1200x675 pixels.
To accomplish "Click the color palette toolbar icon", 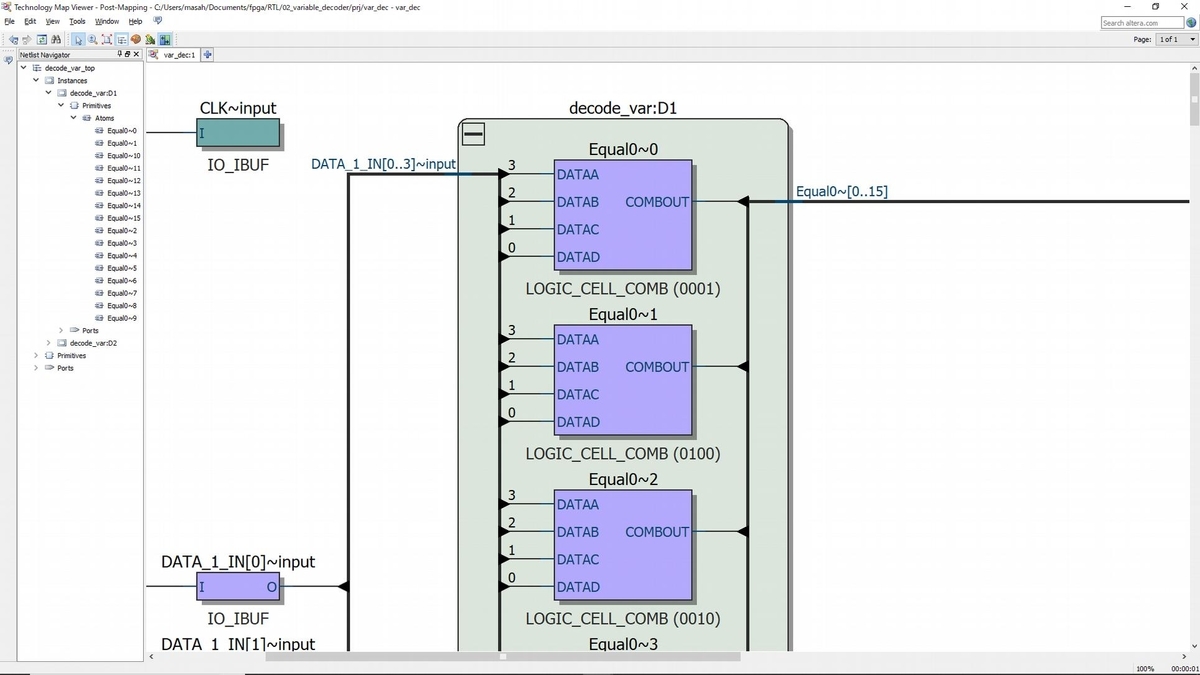I will coord(136,39).
